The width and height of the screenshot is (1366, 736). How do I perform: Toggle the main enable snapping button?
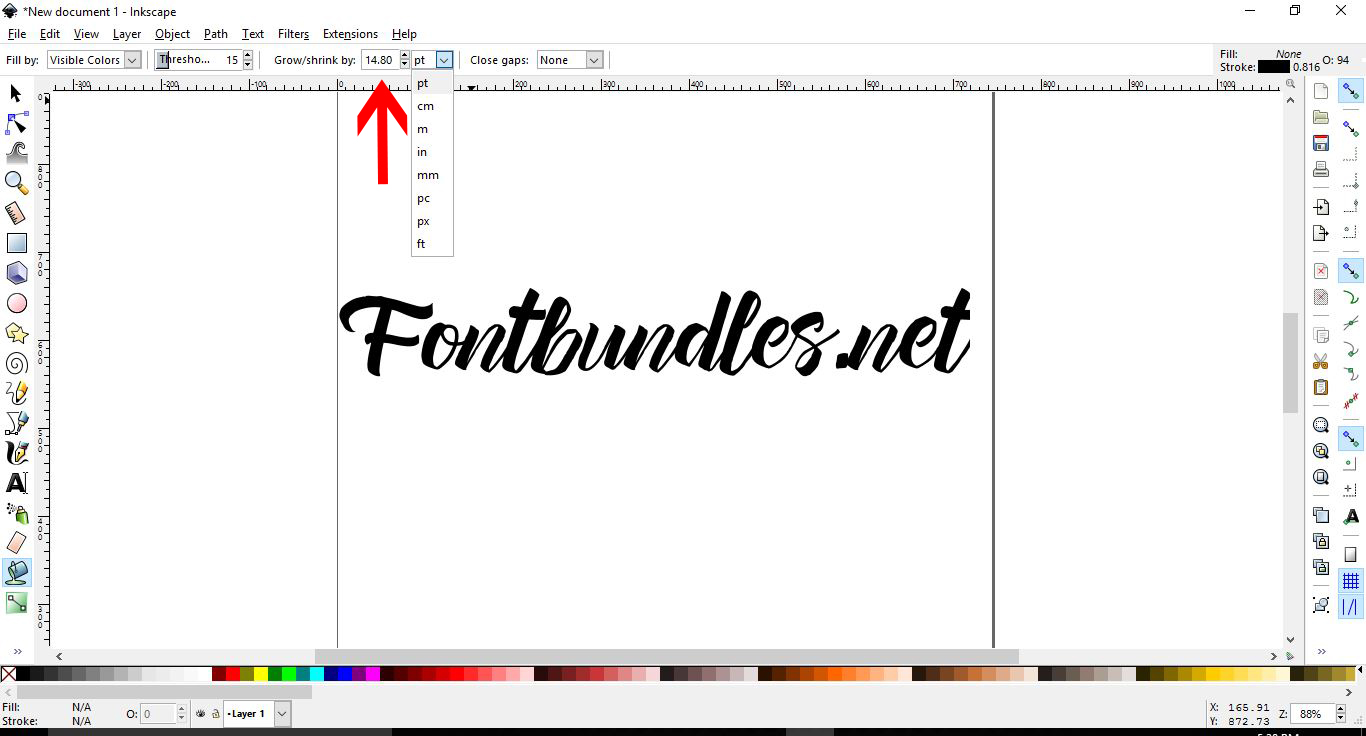click(1351, 91)
